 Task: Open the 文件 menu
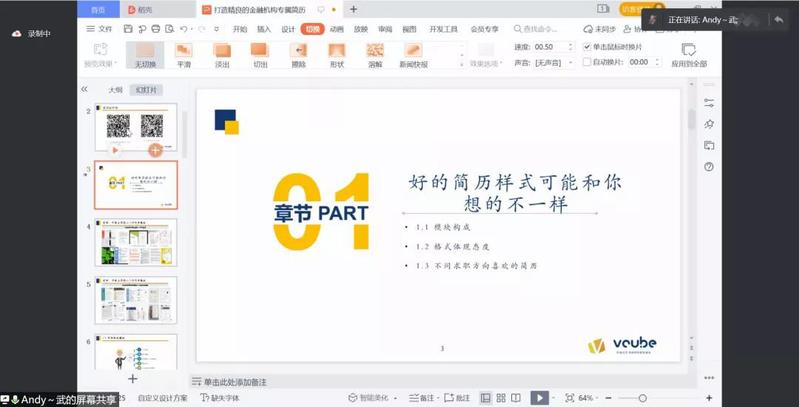(x=100, y=29)
